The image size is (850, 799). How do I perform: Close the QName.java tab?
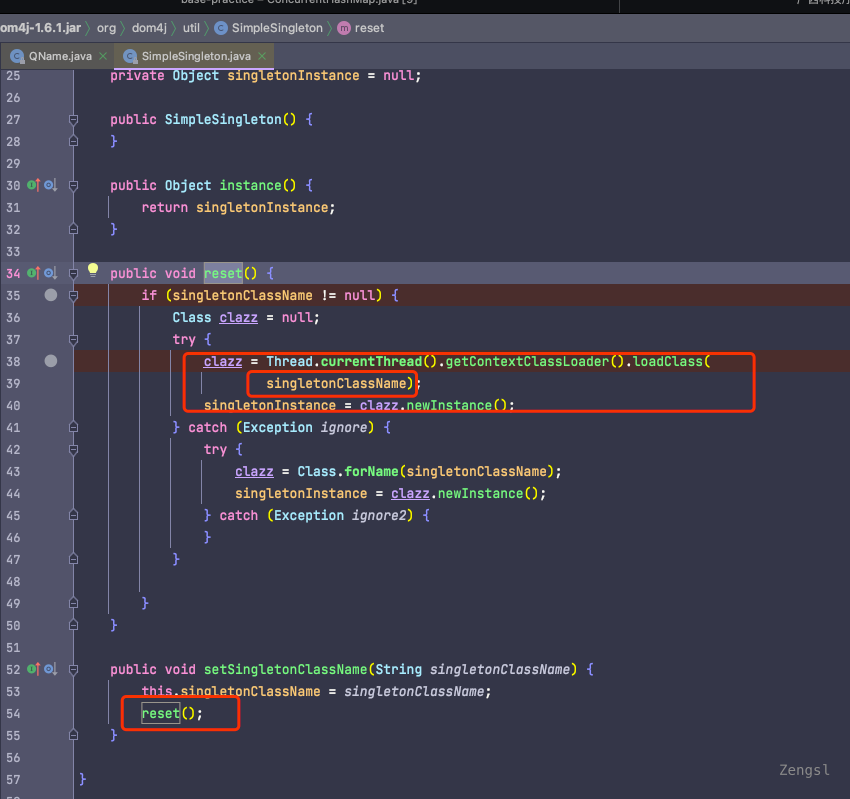[x=101, y=56]
